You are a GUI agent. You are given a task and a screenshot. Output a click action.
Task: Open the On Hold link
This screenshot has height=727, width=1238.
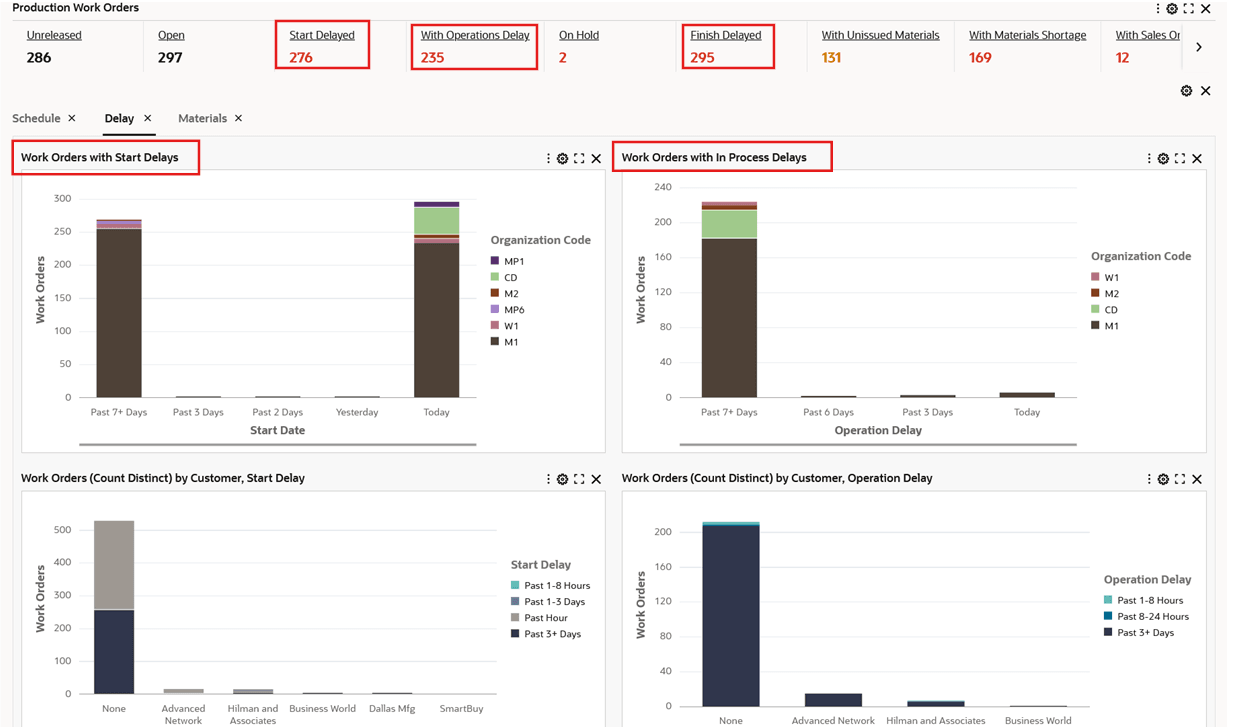579,35
